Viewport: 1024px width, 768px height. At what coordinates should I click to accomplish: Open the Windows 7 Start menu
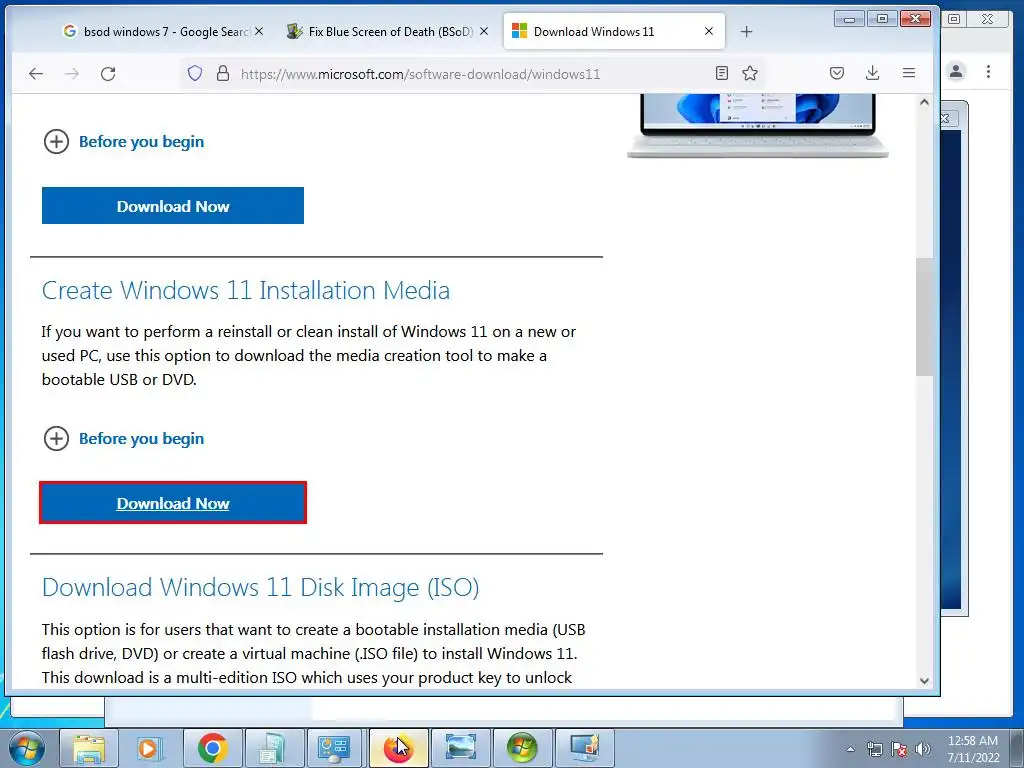pos(26,748)
